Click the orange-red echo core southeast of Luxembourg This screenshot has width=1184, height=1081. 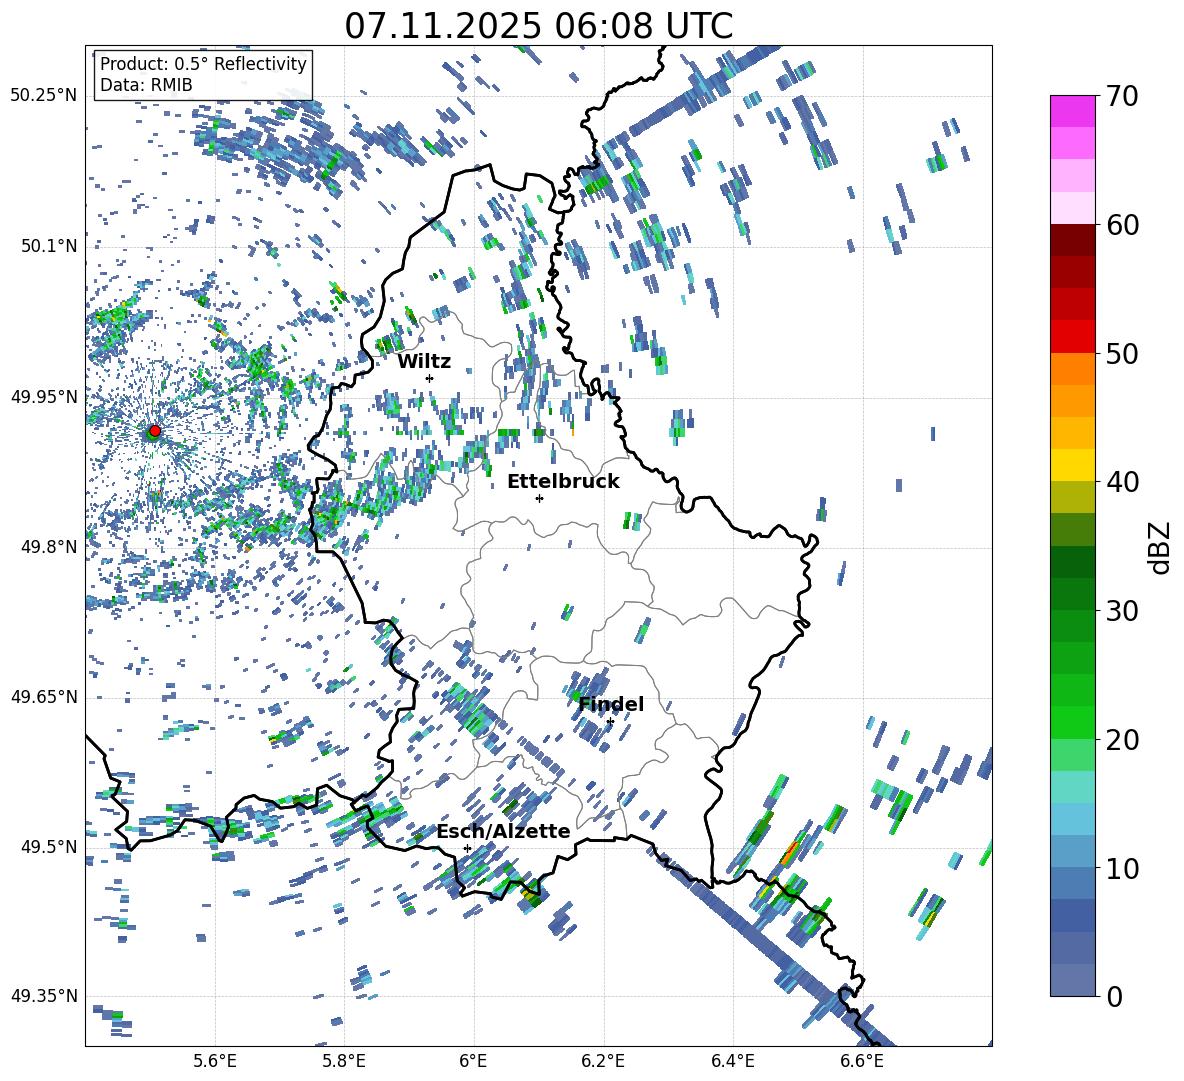790,852
